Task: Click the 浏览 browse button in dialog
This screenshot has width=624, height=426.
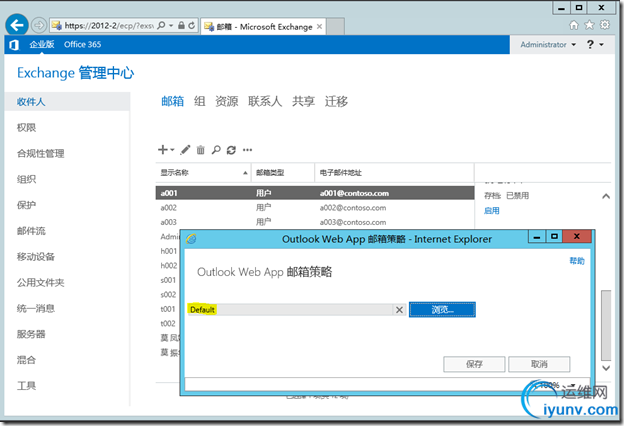Action: (442, 310)
